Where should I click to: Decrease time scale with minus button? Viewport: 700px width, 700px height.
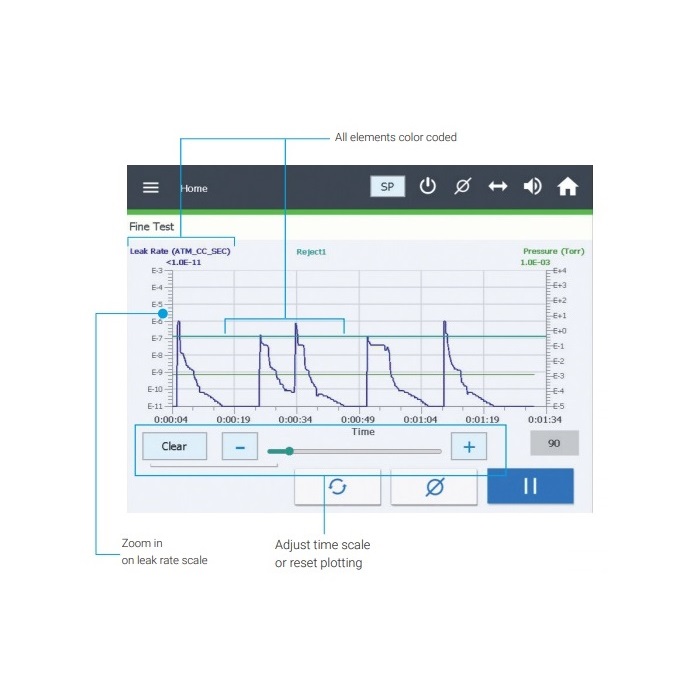click(x=240, y=446)
